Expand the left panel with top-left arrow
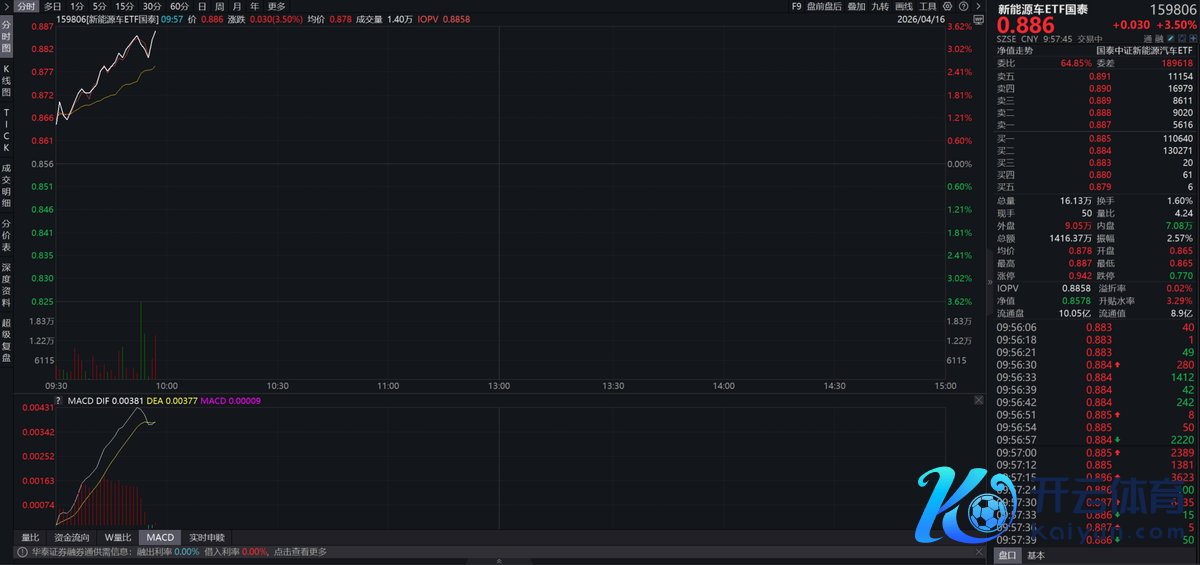The height and width of the screenshot is (565, 1200). [x=6, y=6]
